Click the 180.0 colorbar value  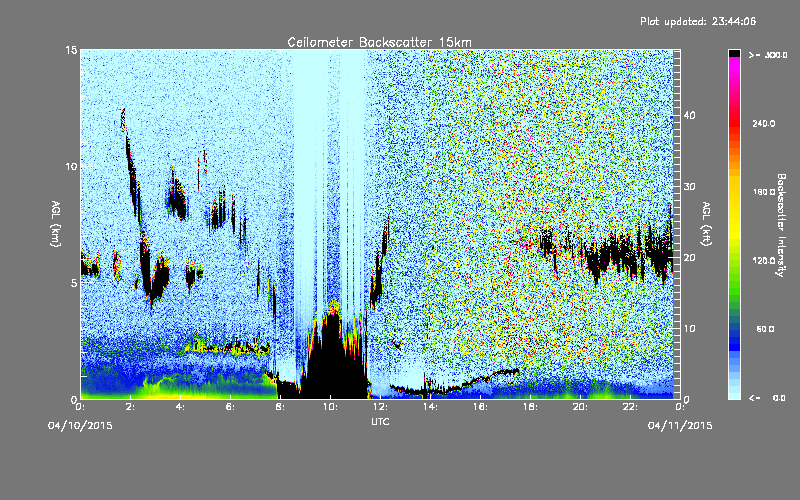coord(764,192)
